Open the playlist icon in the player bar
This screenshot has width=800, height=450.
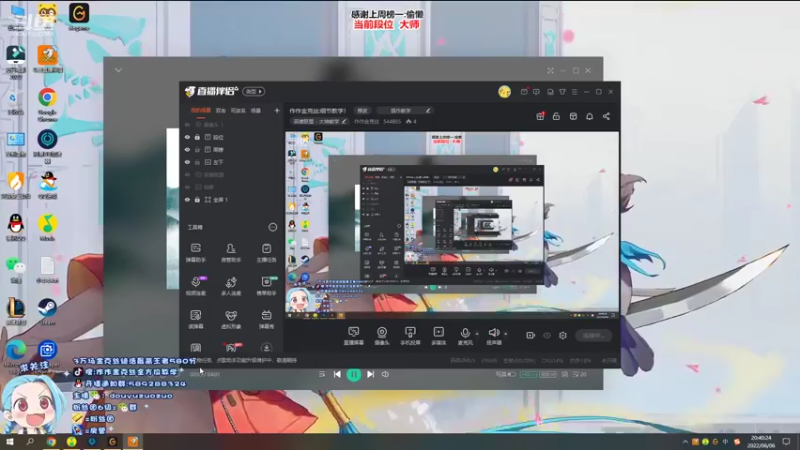click(x=321, y=374)
